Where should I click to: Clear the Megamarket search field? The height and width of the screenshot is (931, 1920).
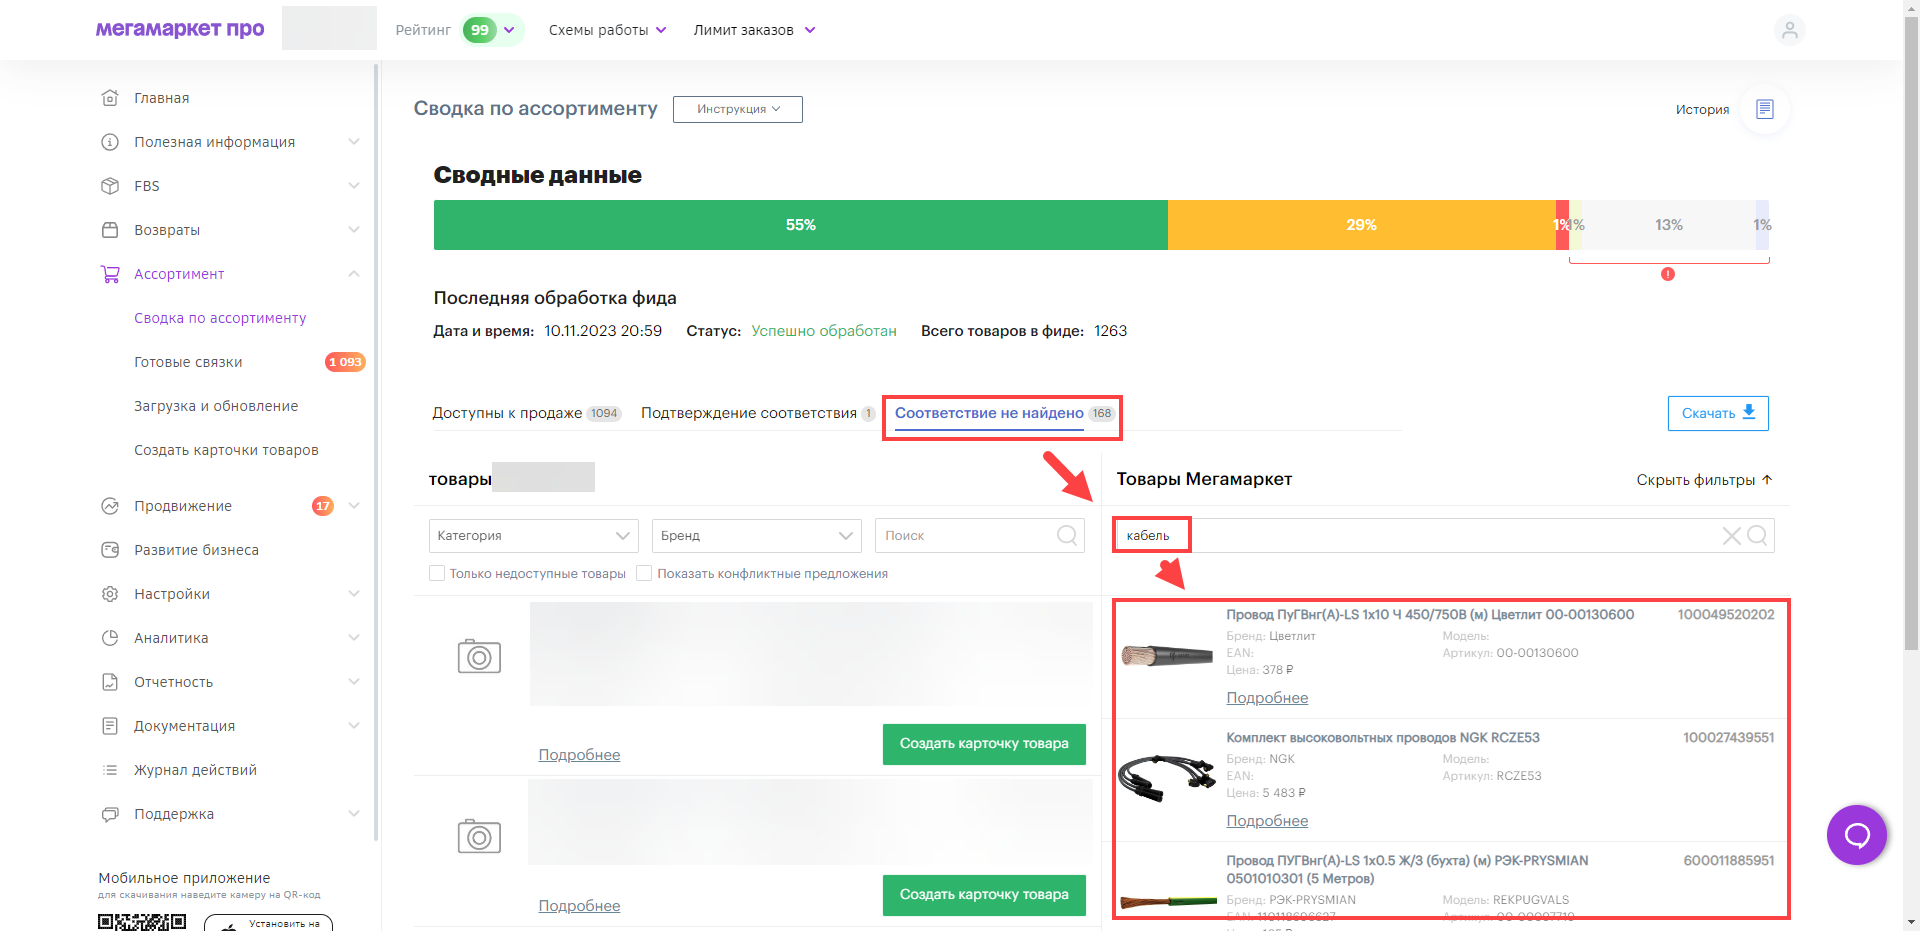coord(1731,536)
